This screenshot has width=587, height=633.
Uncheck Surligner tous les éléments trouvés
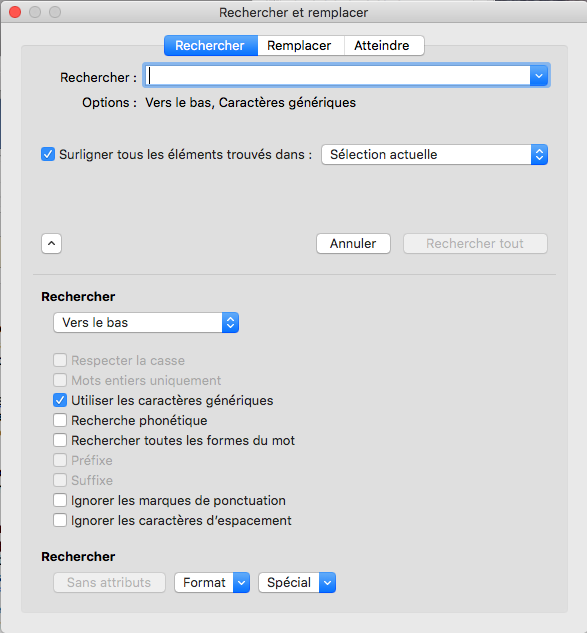point(48,154)
